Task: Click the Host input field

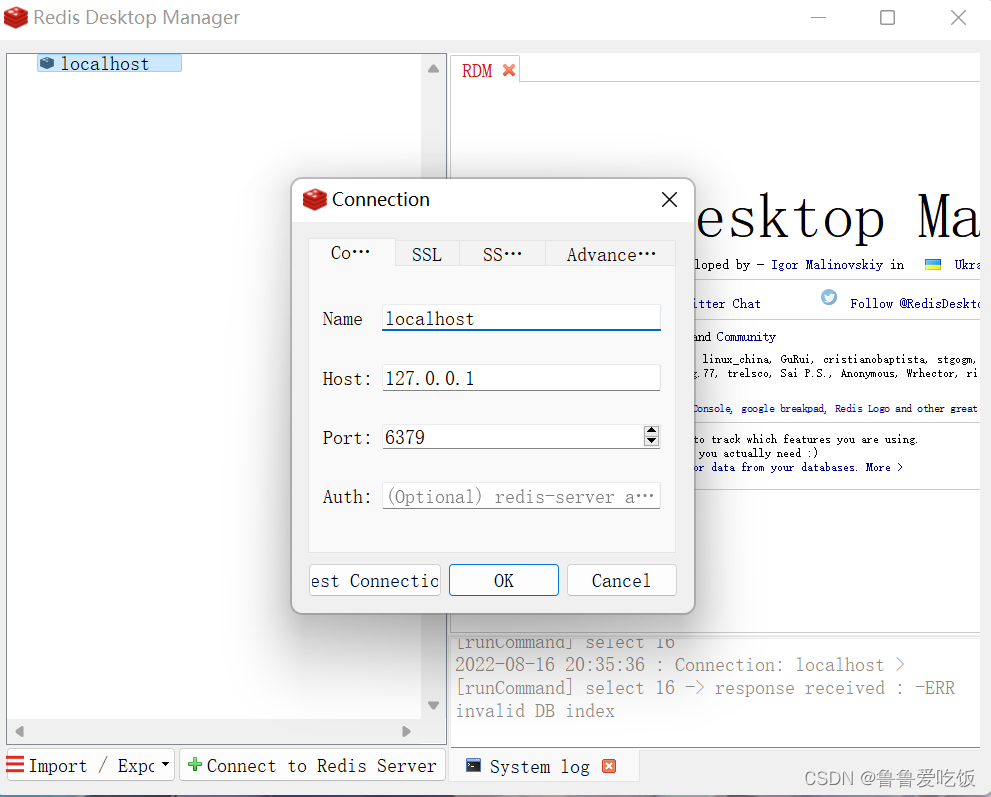Action: pyautogui.click(x=521, y=378)
